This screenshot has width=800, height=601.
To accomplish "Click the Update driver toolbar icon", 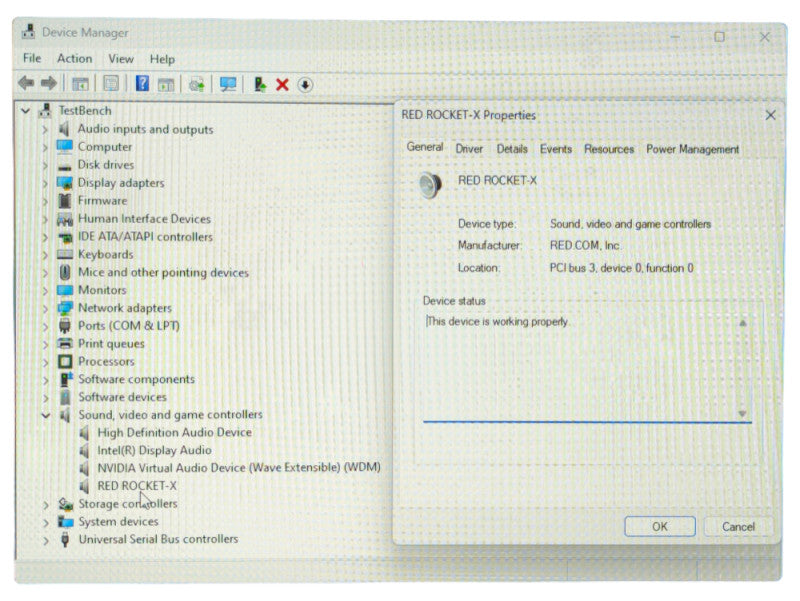I will pyautogui.click(x=260, y=84).
